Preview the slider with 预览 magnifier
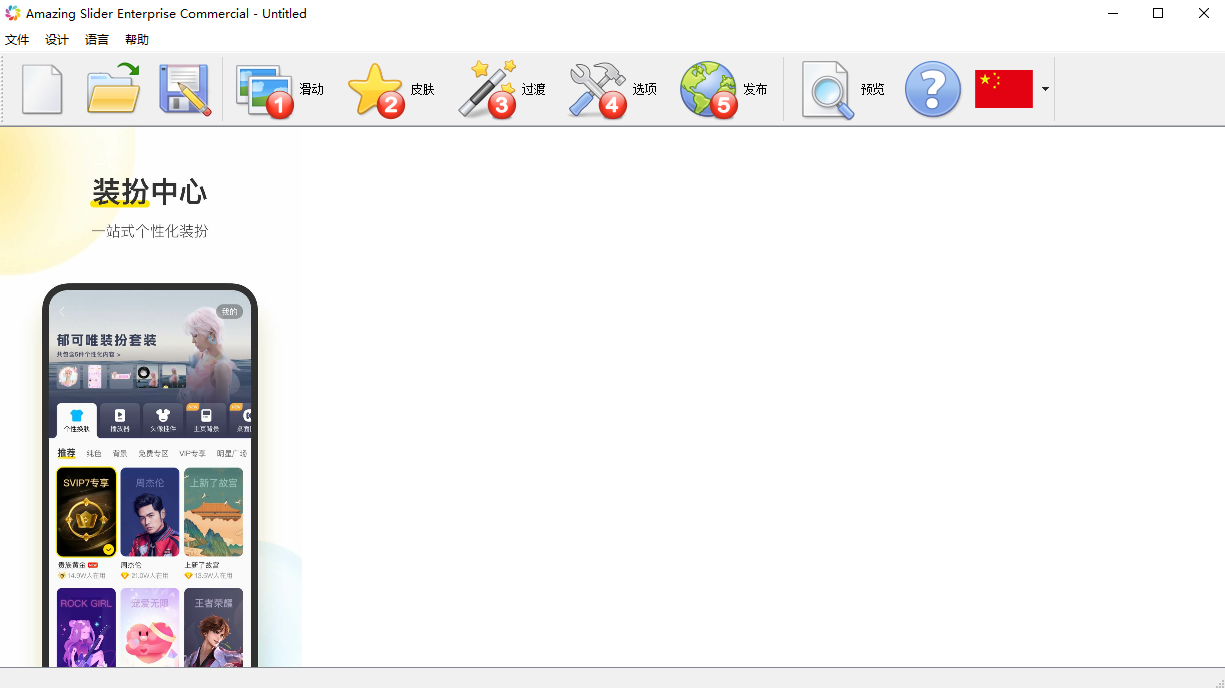 click(x=842, y=90)
